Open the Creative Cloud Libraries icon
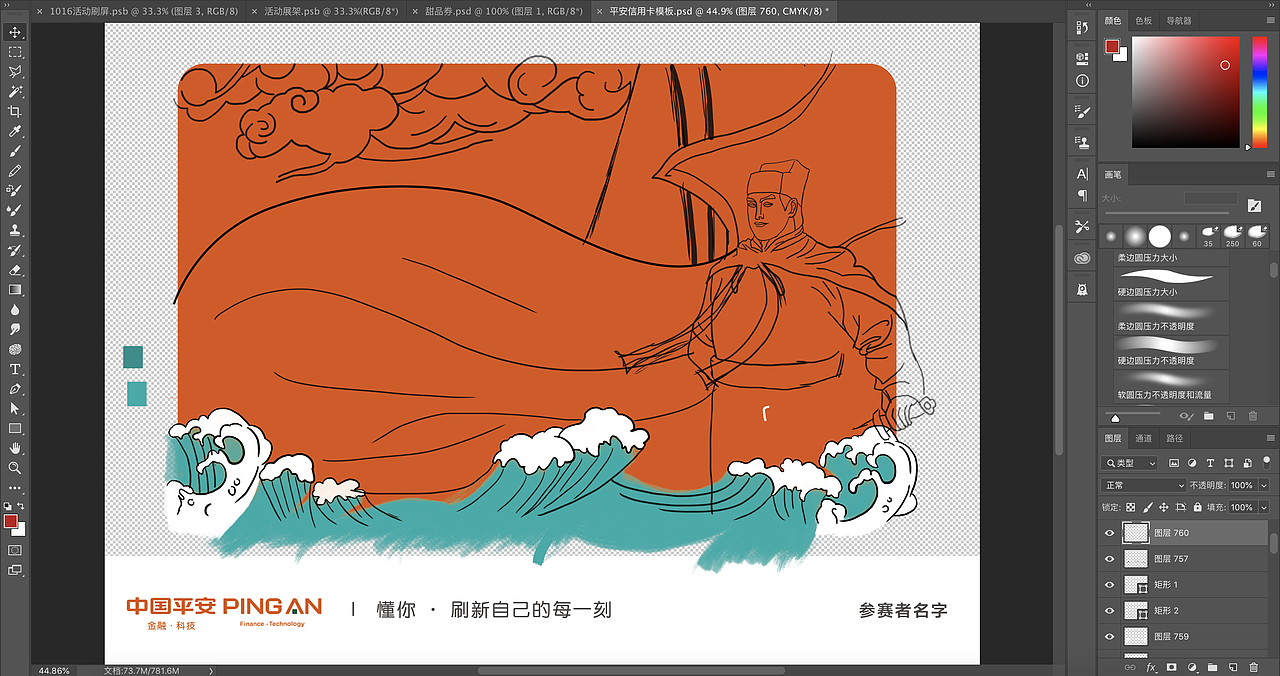Screen dimensions: 1280x676 [1082, 258]
